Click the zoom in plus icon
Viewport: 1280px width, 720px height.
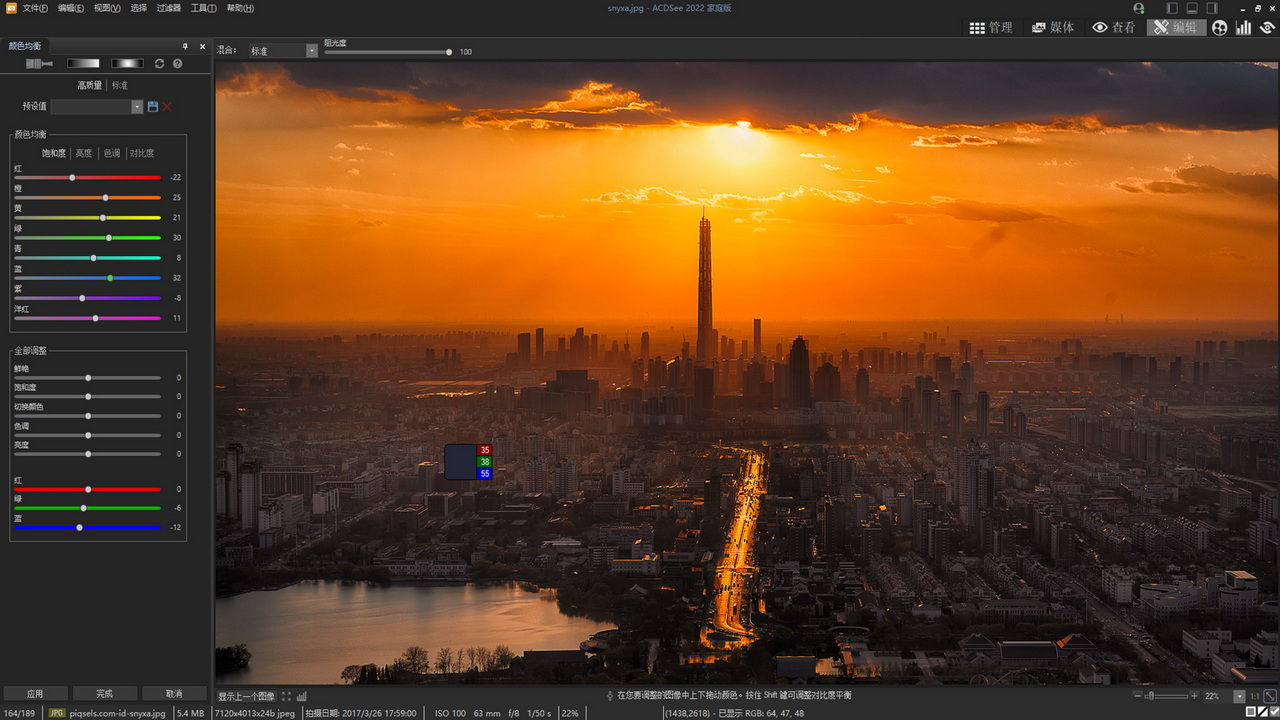pos(1196,696)
